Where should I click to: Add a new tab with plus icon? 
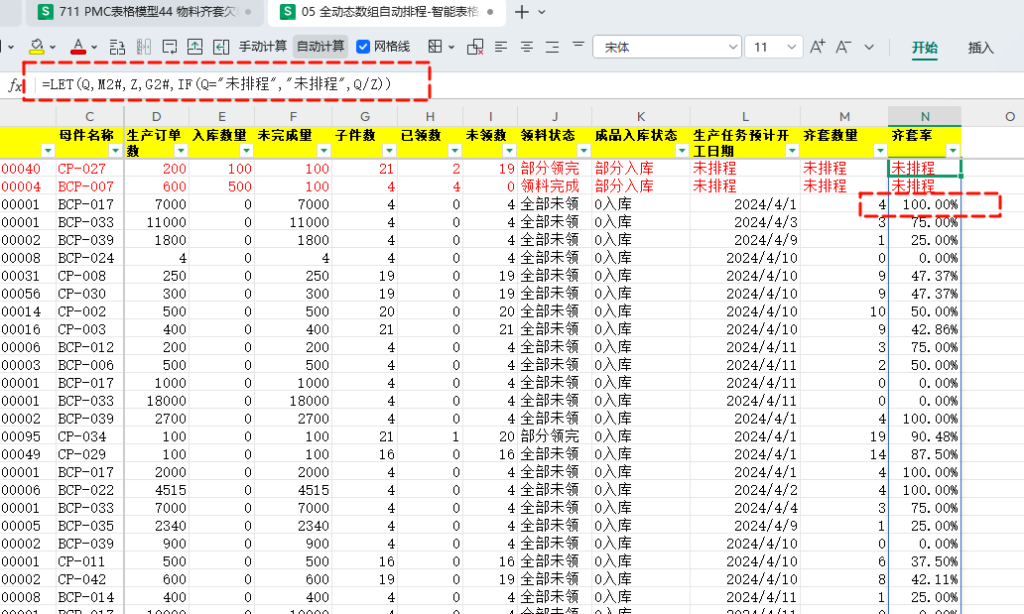(521, 12)
